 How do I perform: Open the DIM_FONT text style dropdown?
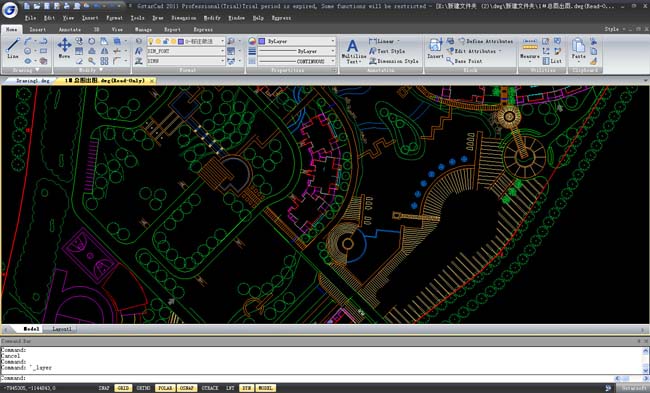(x=222, y=51)
